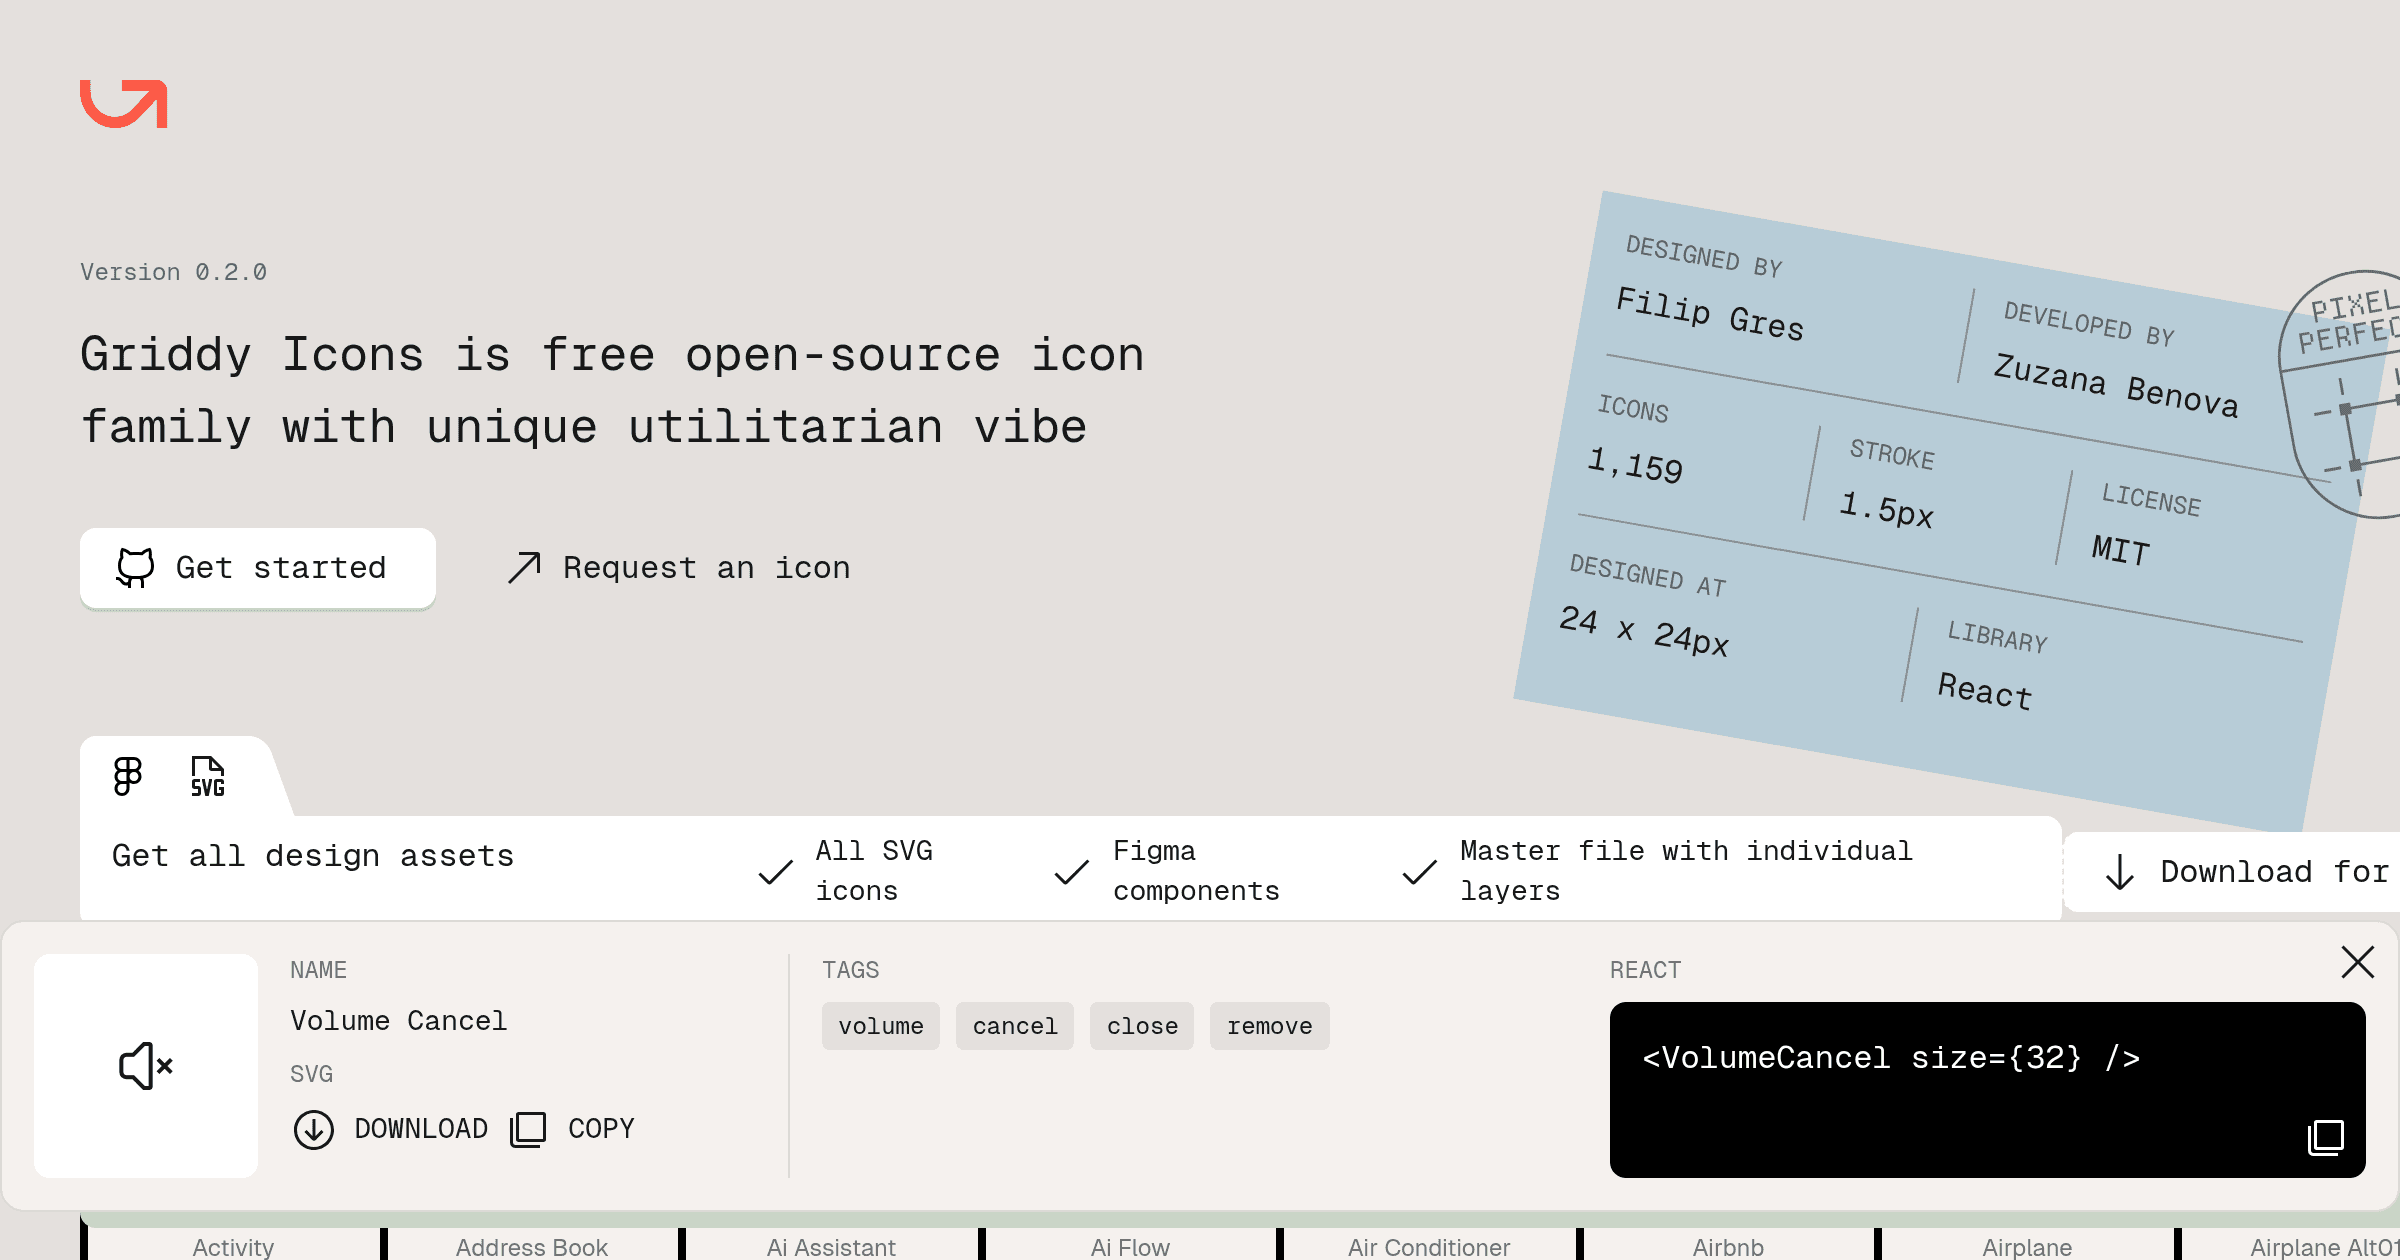Close the Volume Cancel details panel
The height and width of the screenshot is (1260, 2400).
pos(2357,962)
